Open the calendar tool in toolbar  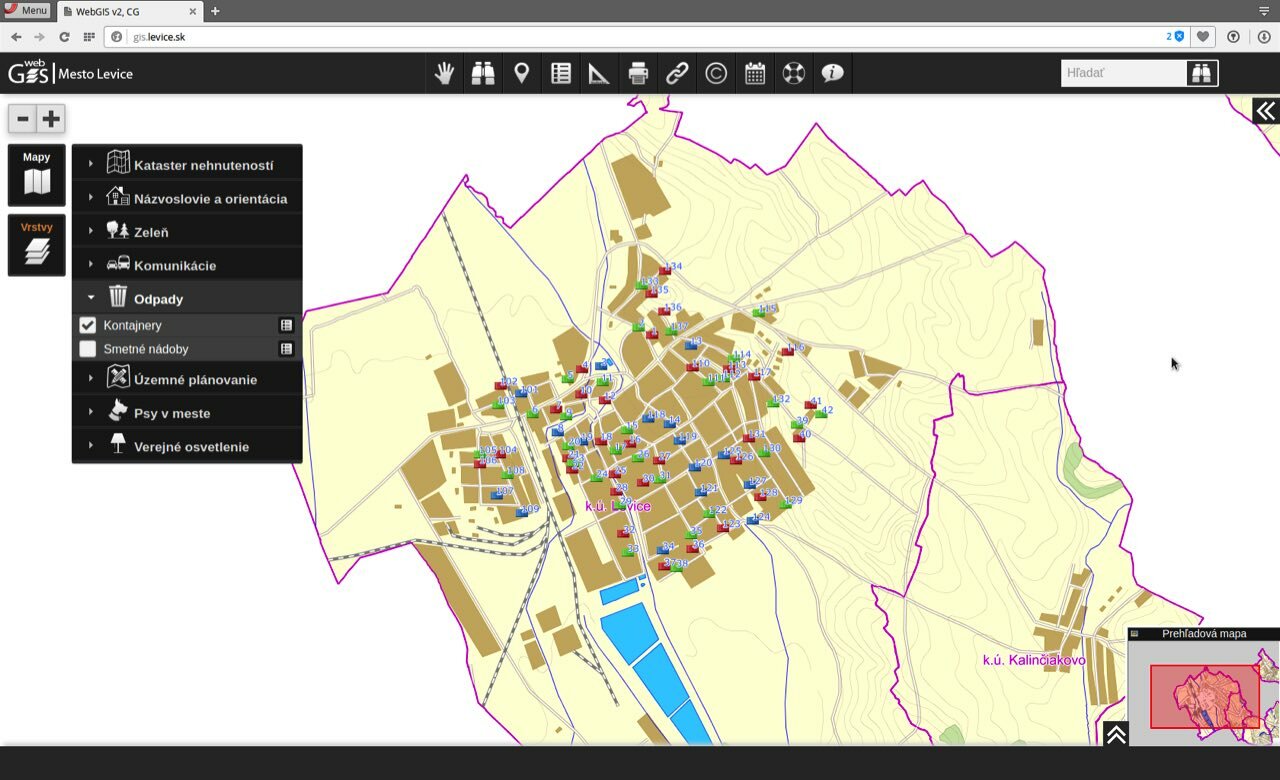(755, 73)
